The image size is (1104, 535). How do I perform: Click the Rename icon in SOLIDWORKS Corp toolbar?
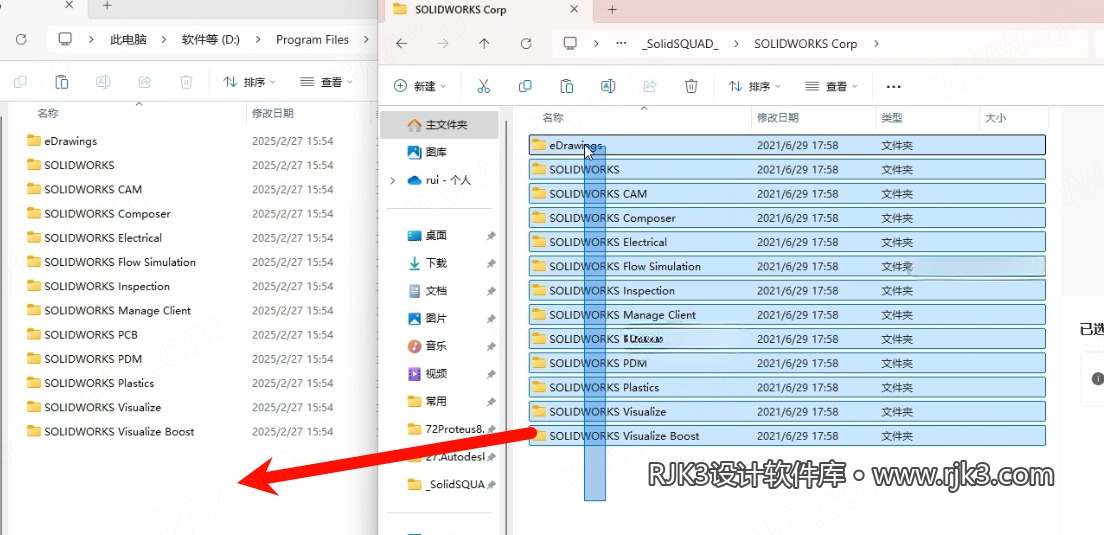(608, 87)
